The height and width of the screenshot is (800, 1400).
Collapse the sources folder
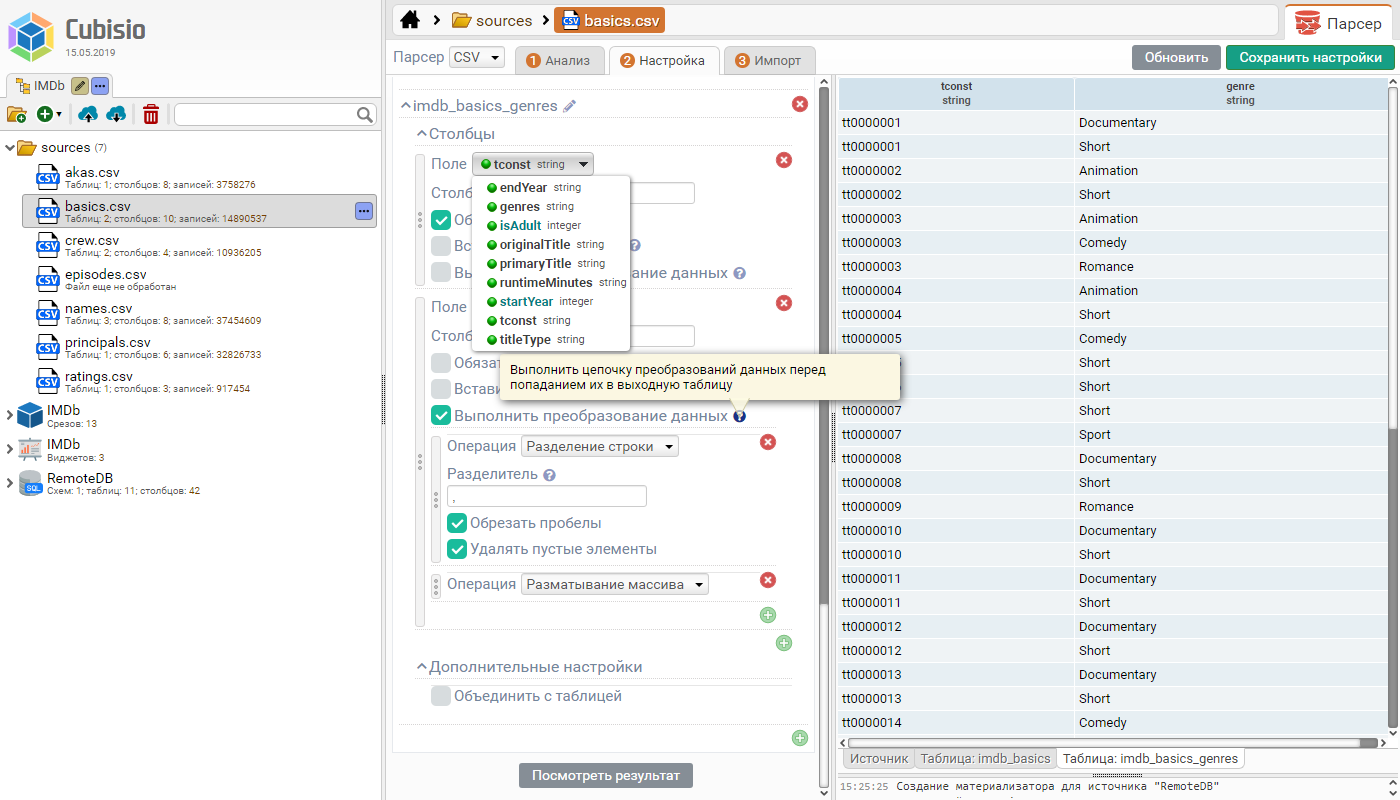(10, 148)
